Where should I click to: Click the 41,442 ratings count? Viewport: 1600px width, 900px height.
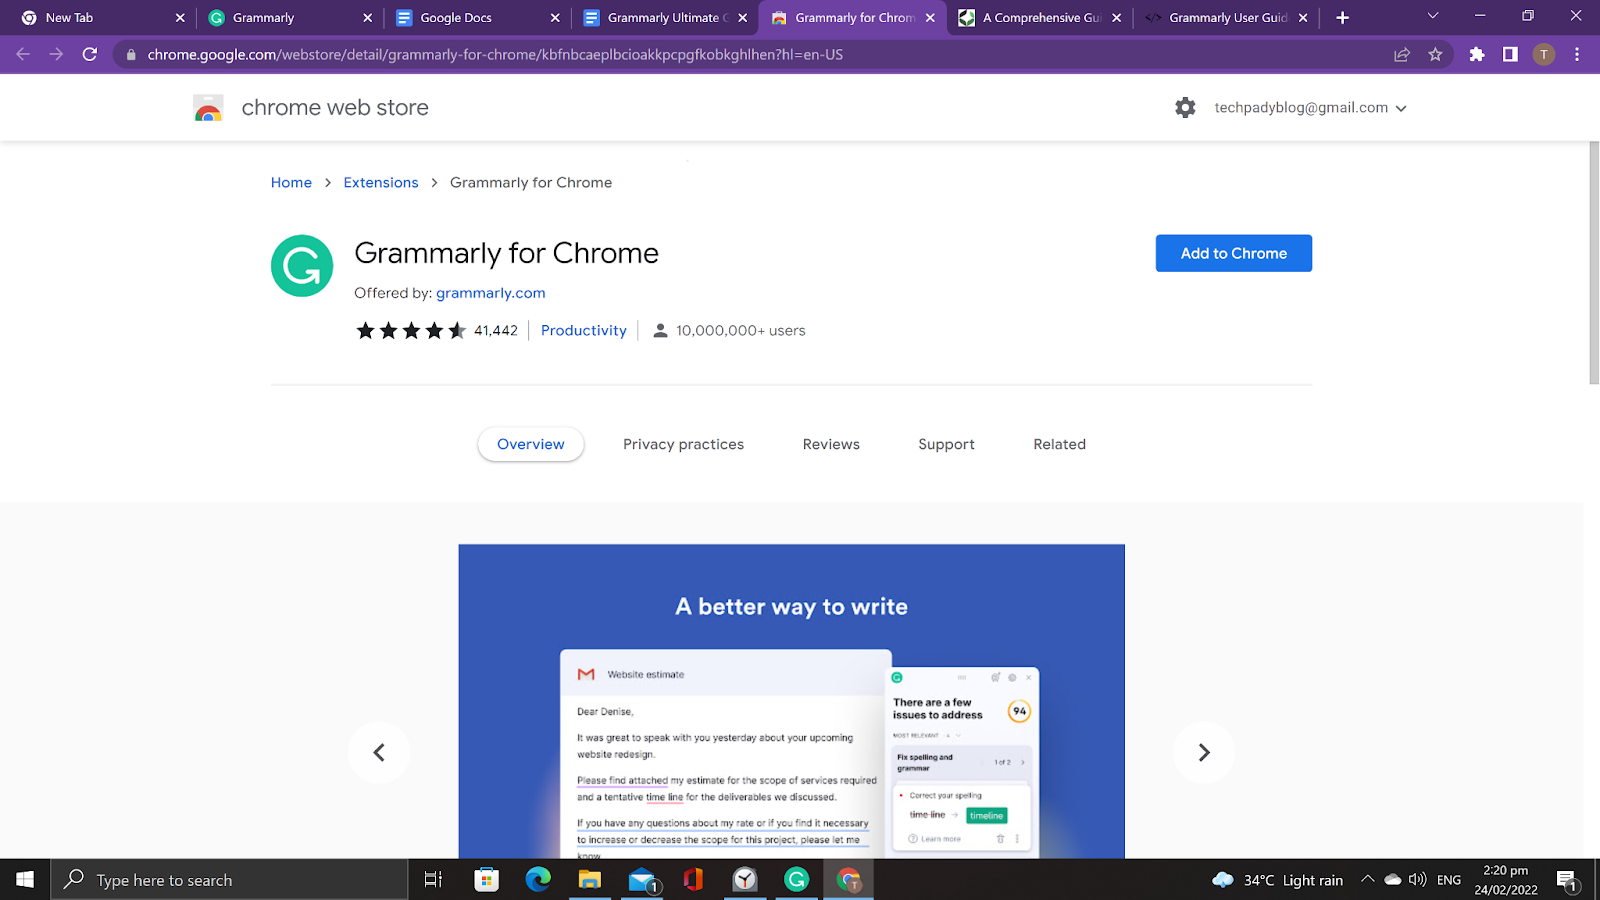tap(496, 330)
